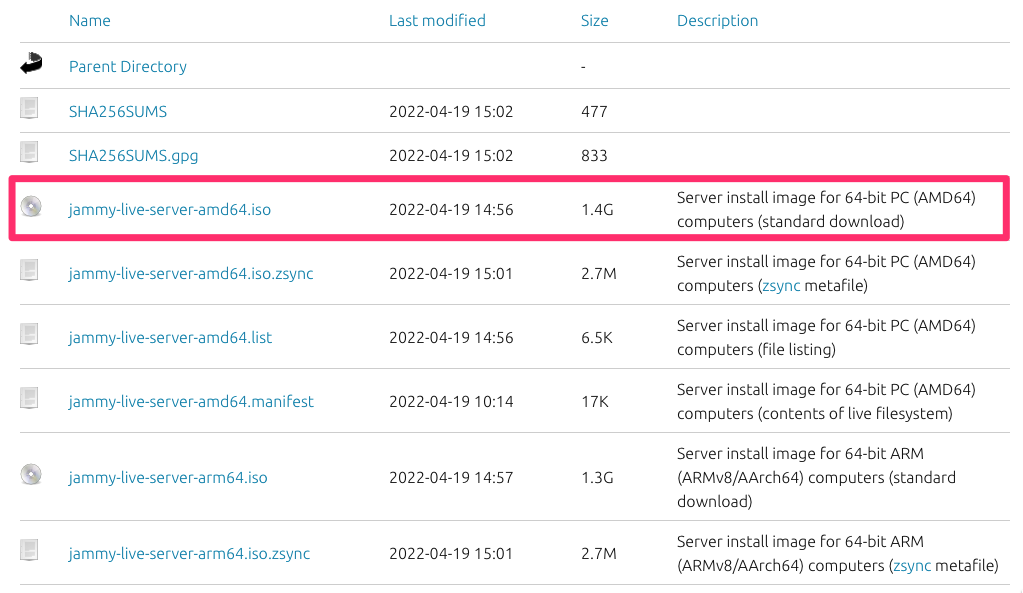Click the disc icon for jammy-live-server-amd64.iso
This screenshot has height=593, width=1023.
(31, 207)
